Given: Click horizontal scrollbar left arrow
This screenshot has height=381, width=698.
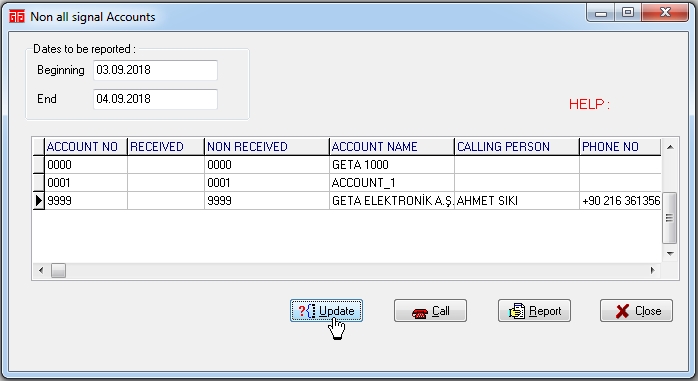Looking at the screenshot, I should point(41,270).
